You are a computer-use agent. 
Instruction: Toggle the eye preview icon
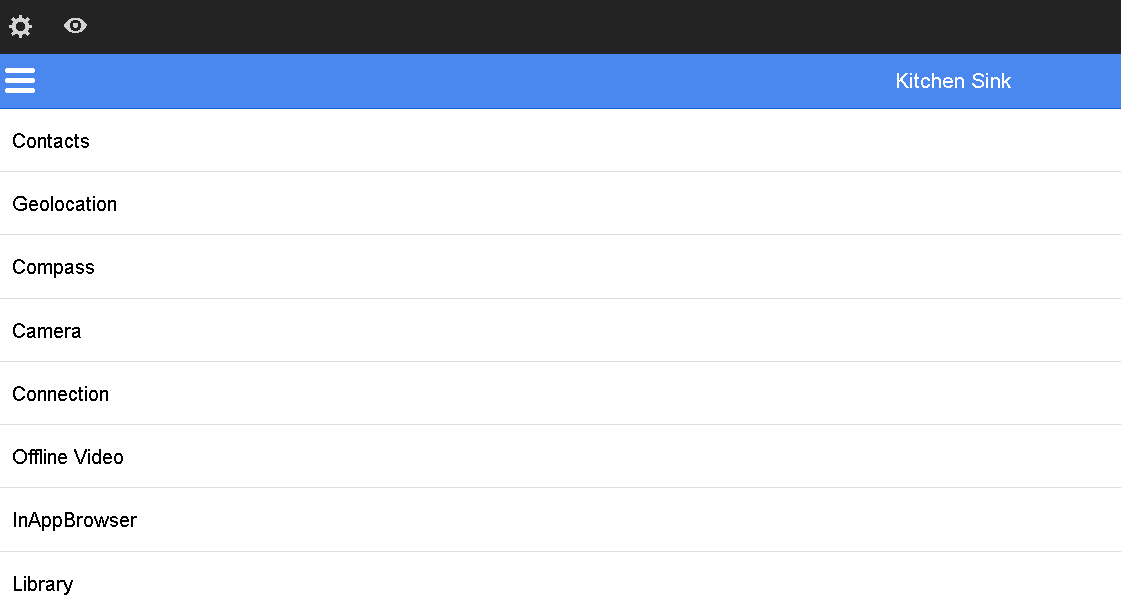click(x=75, y=26)
